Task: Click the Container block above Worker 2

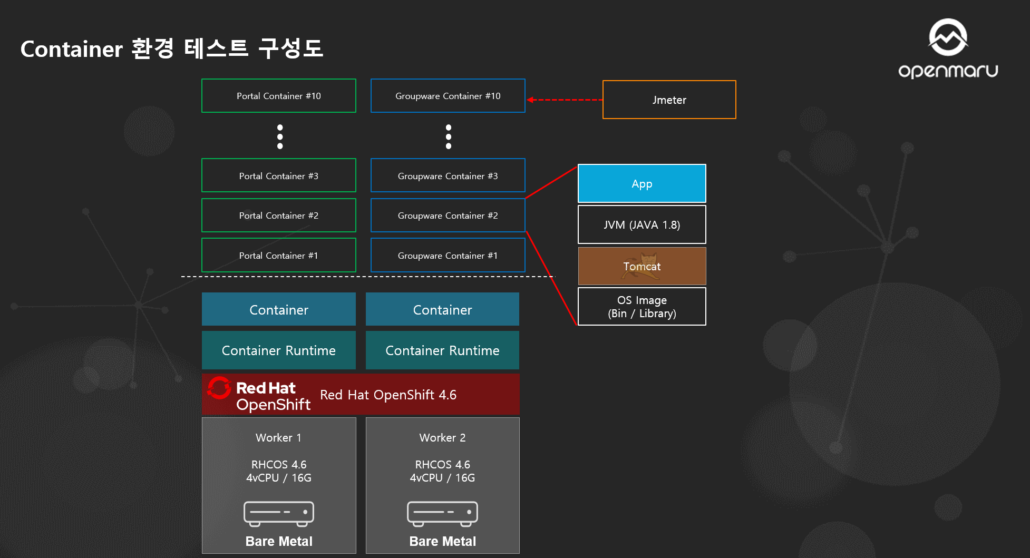Action: click(442, 310)
